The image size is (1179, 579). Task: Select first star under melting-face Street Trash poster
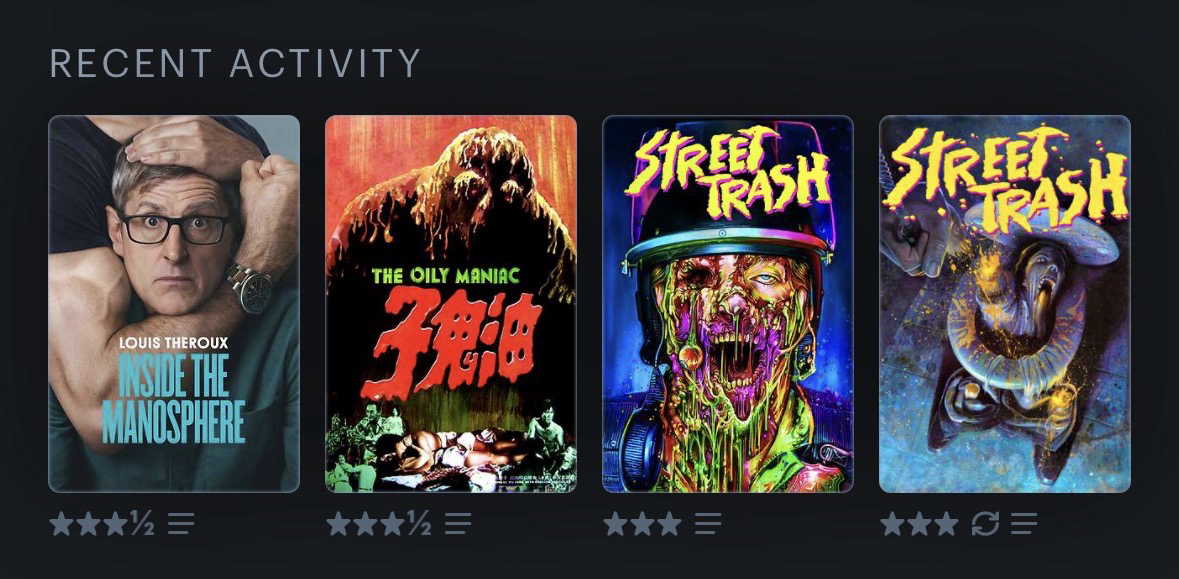[615, 523]
